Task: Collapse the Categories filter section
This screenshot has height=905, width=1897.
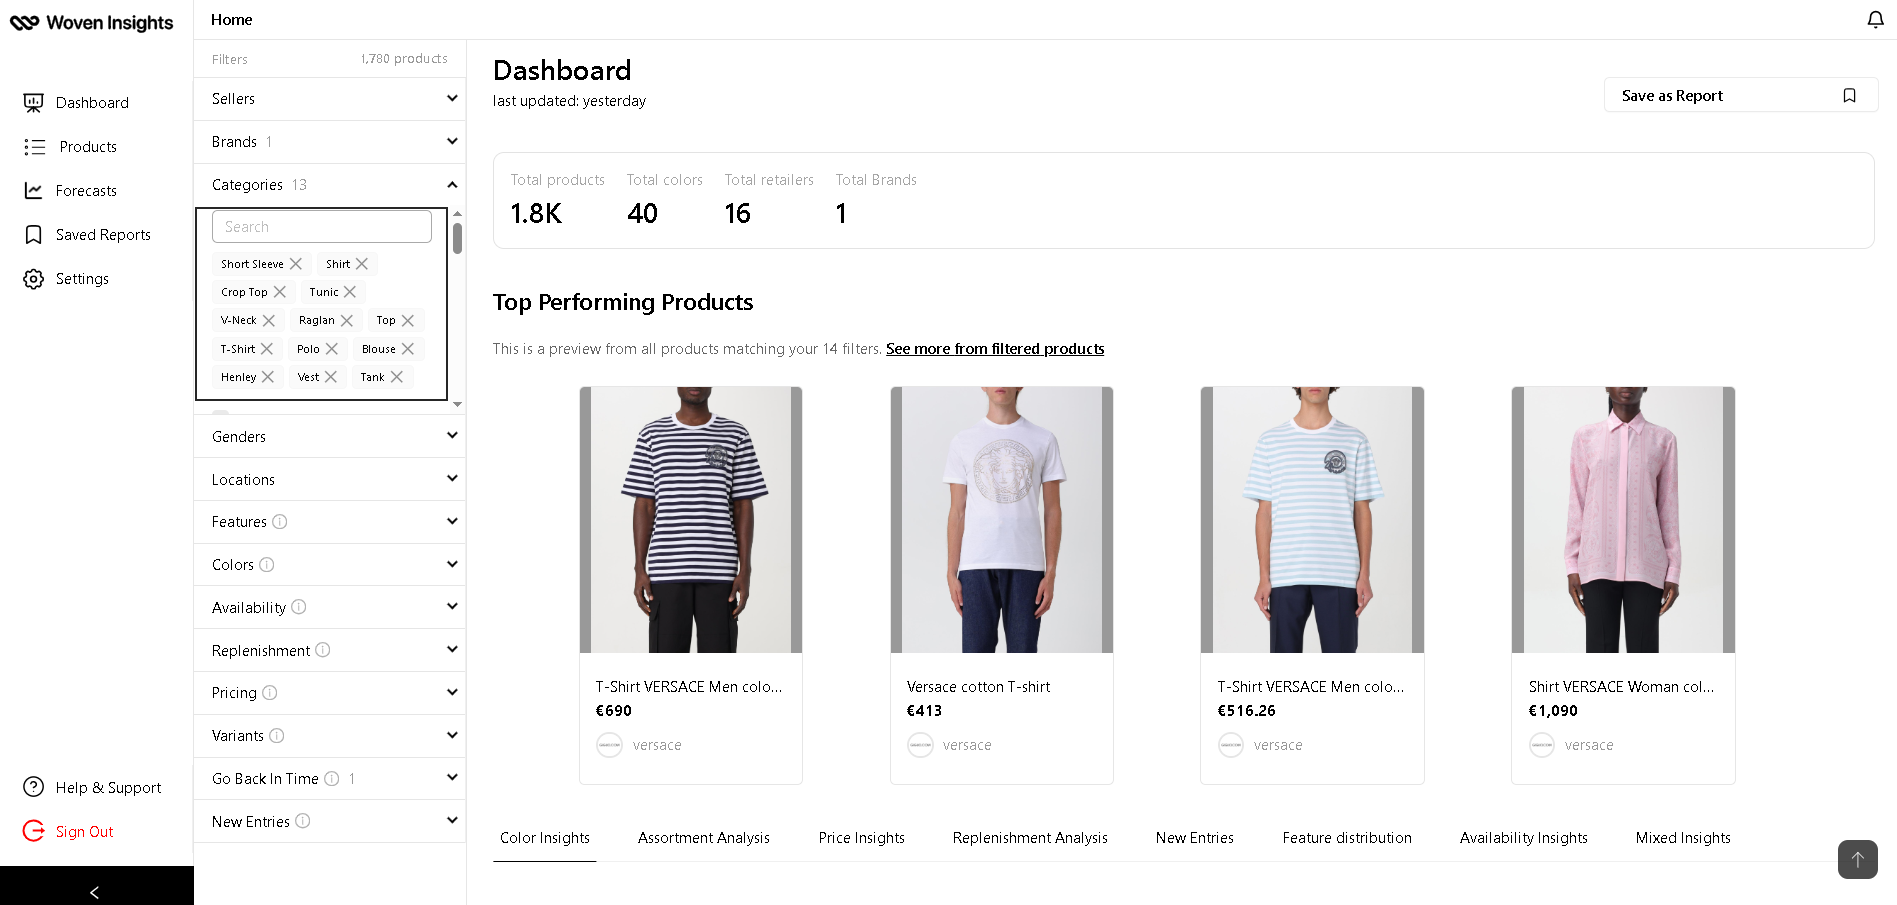Action: coord(452,185)
